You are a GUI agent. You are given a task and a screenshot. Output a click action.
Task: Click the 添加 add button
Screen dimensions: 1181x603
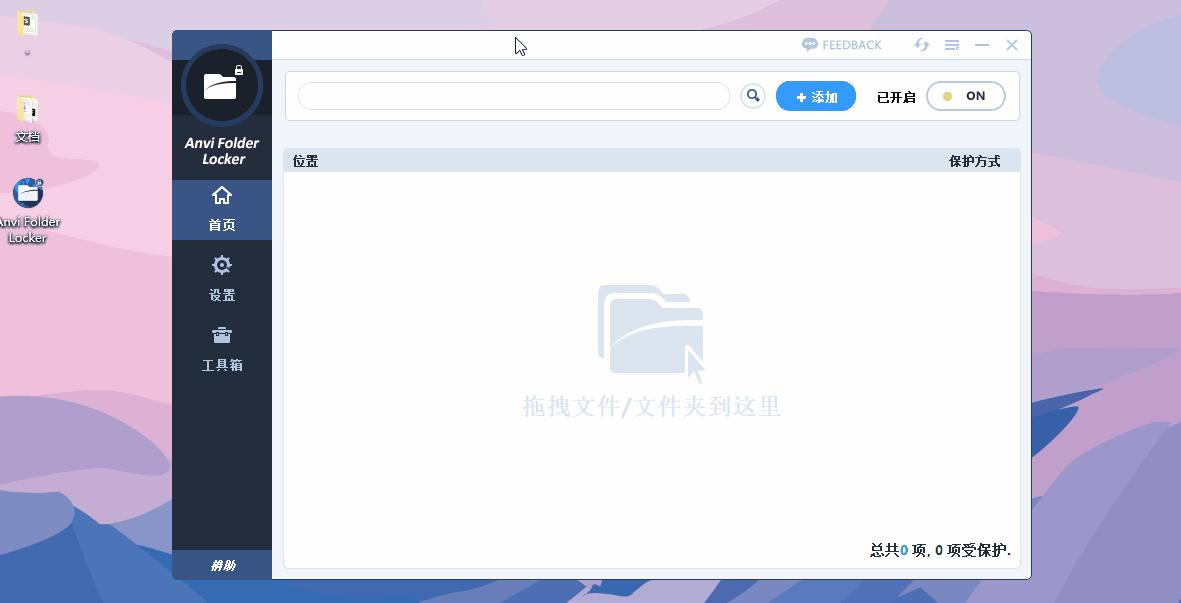[816, 96]
